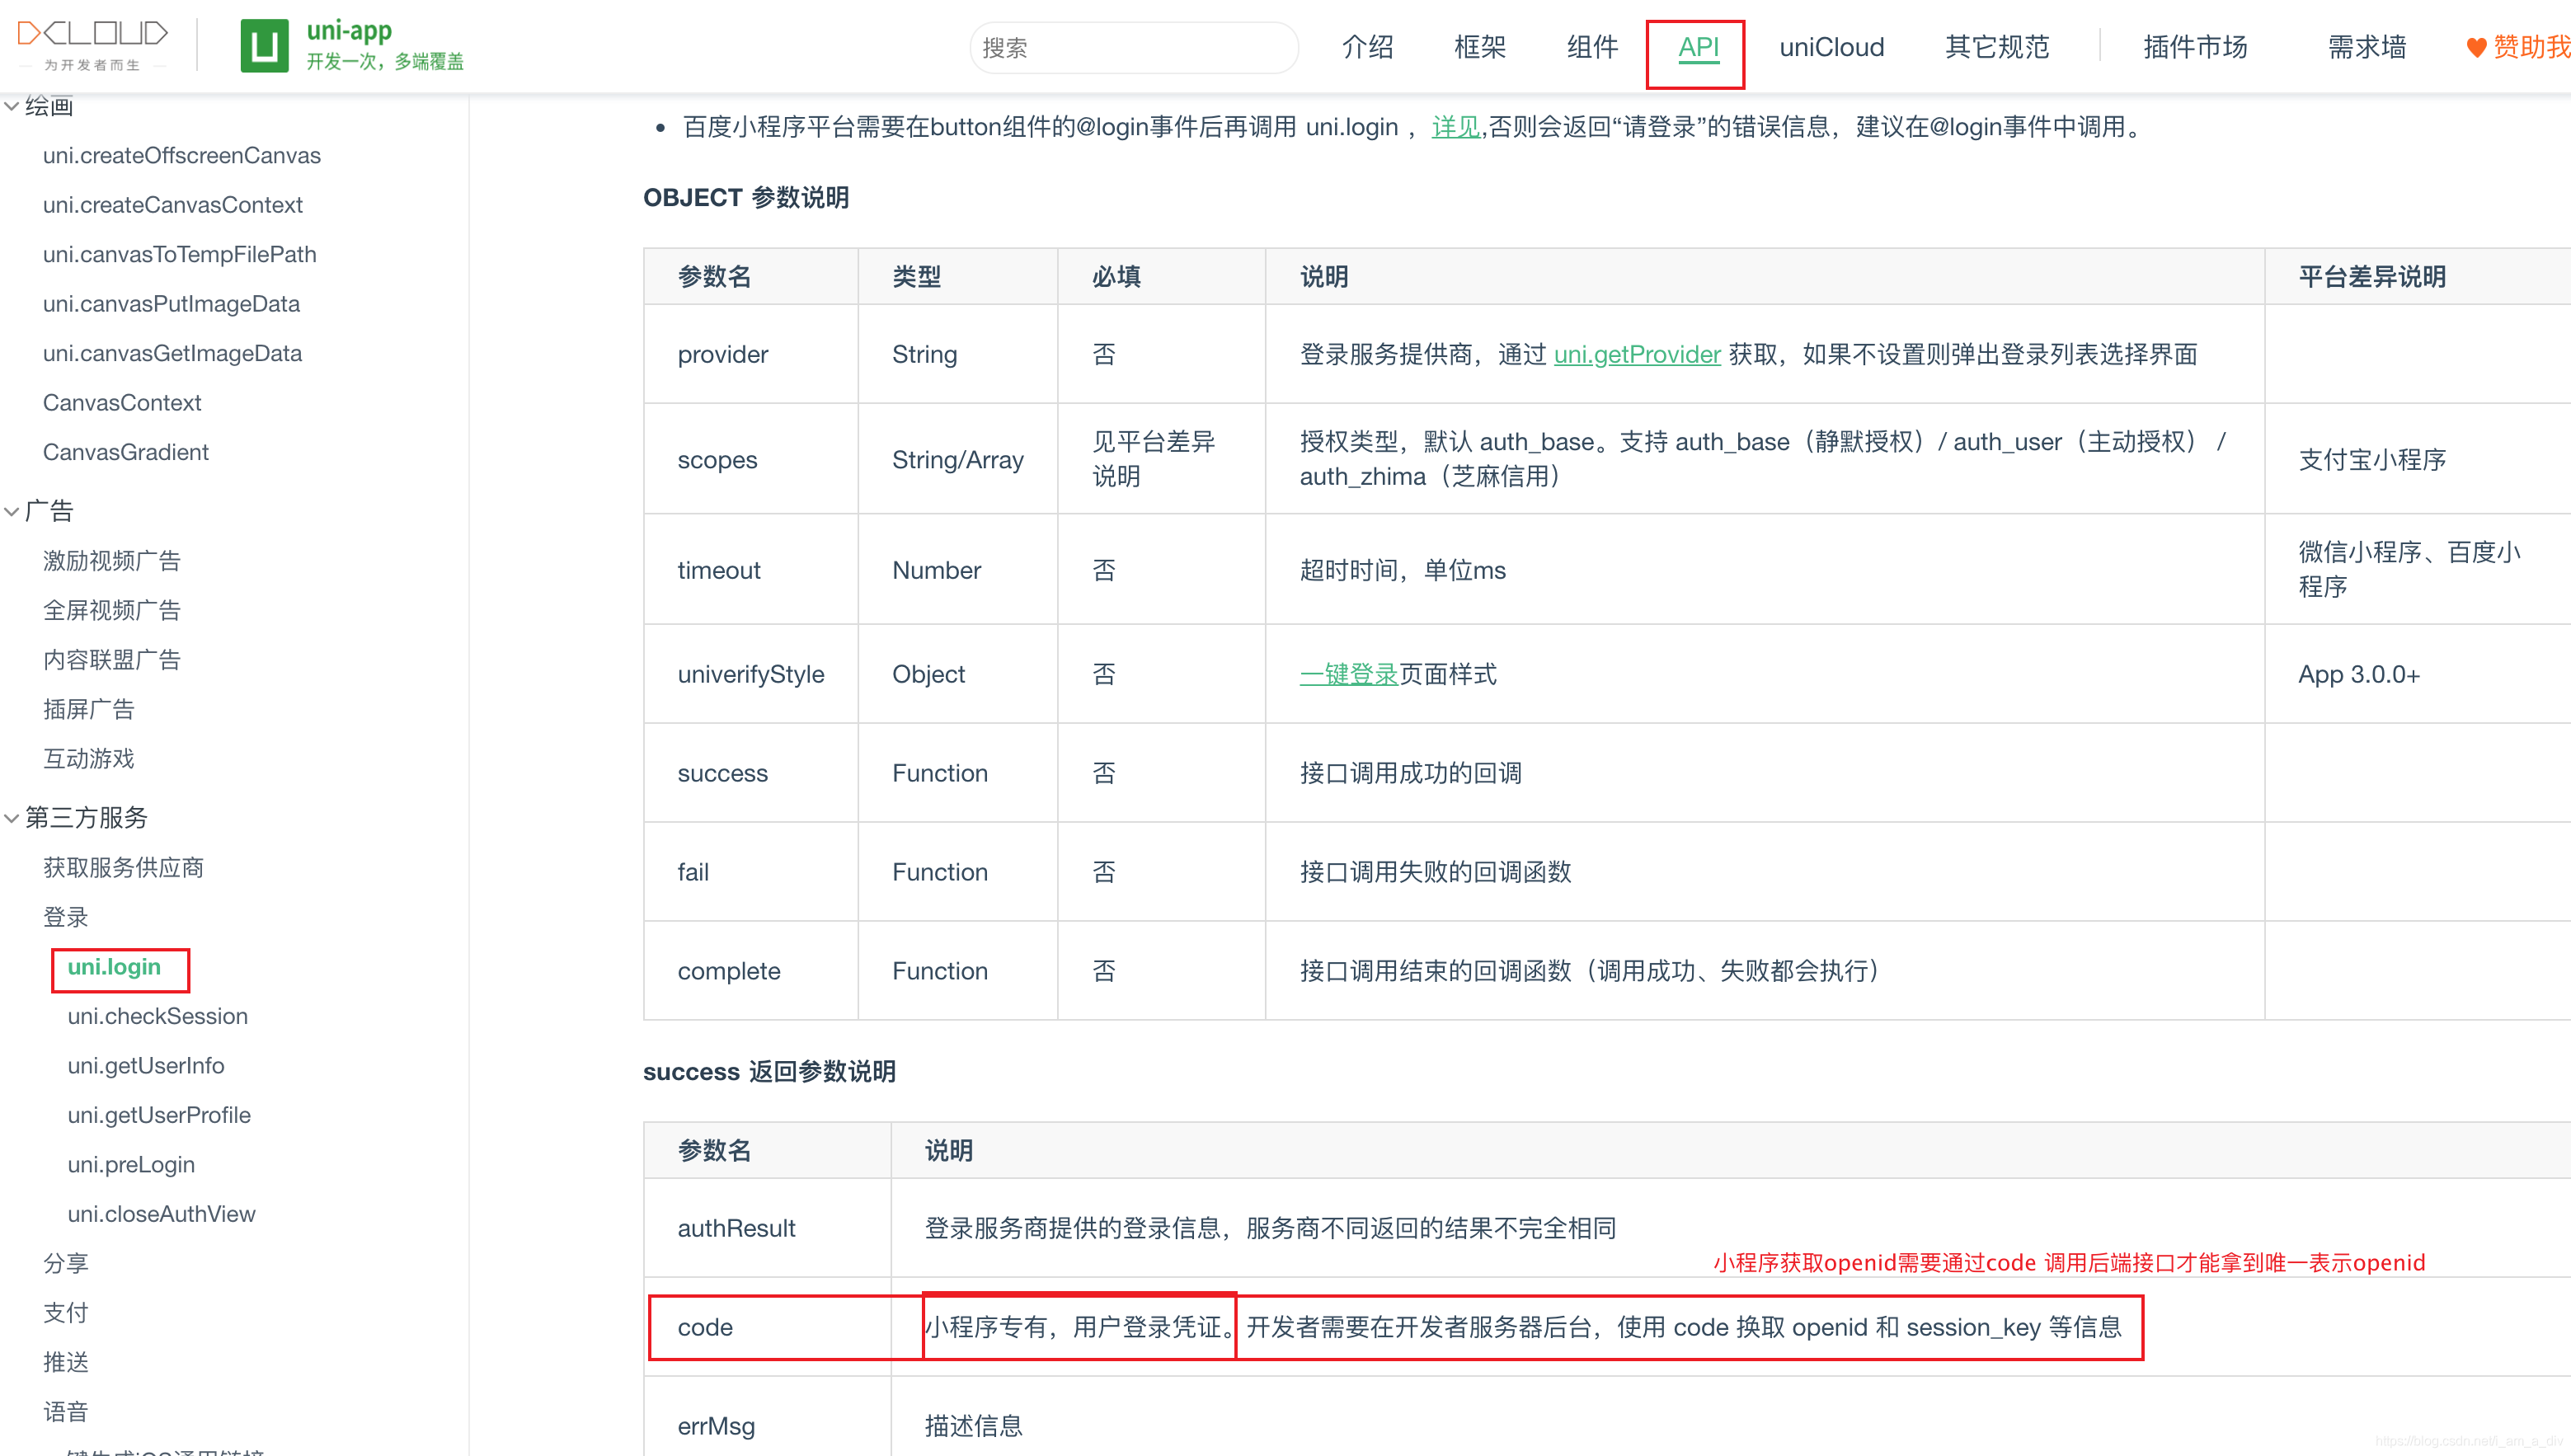The width and height of the screenshot is (2571, 1456).
Task: Focus the 搜索 search box
Action: point(1133,48)
